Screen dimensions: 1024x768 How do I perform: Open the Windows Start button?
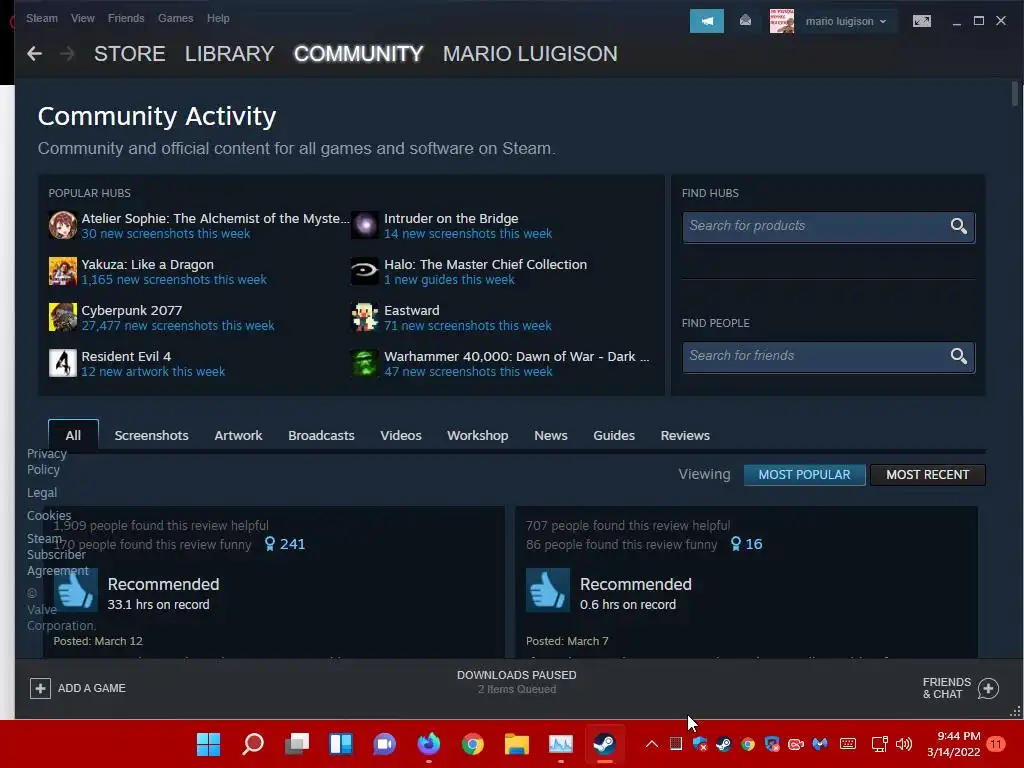208,744
